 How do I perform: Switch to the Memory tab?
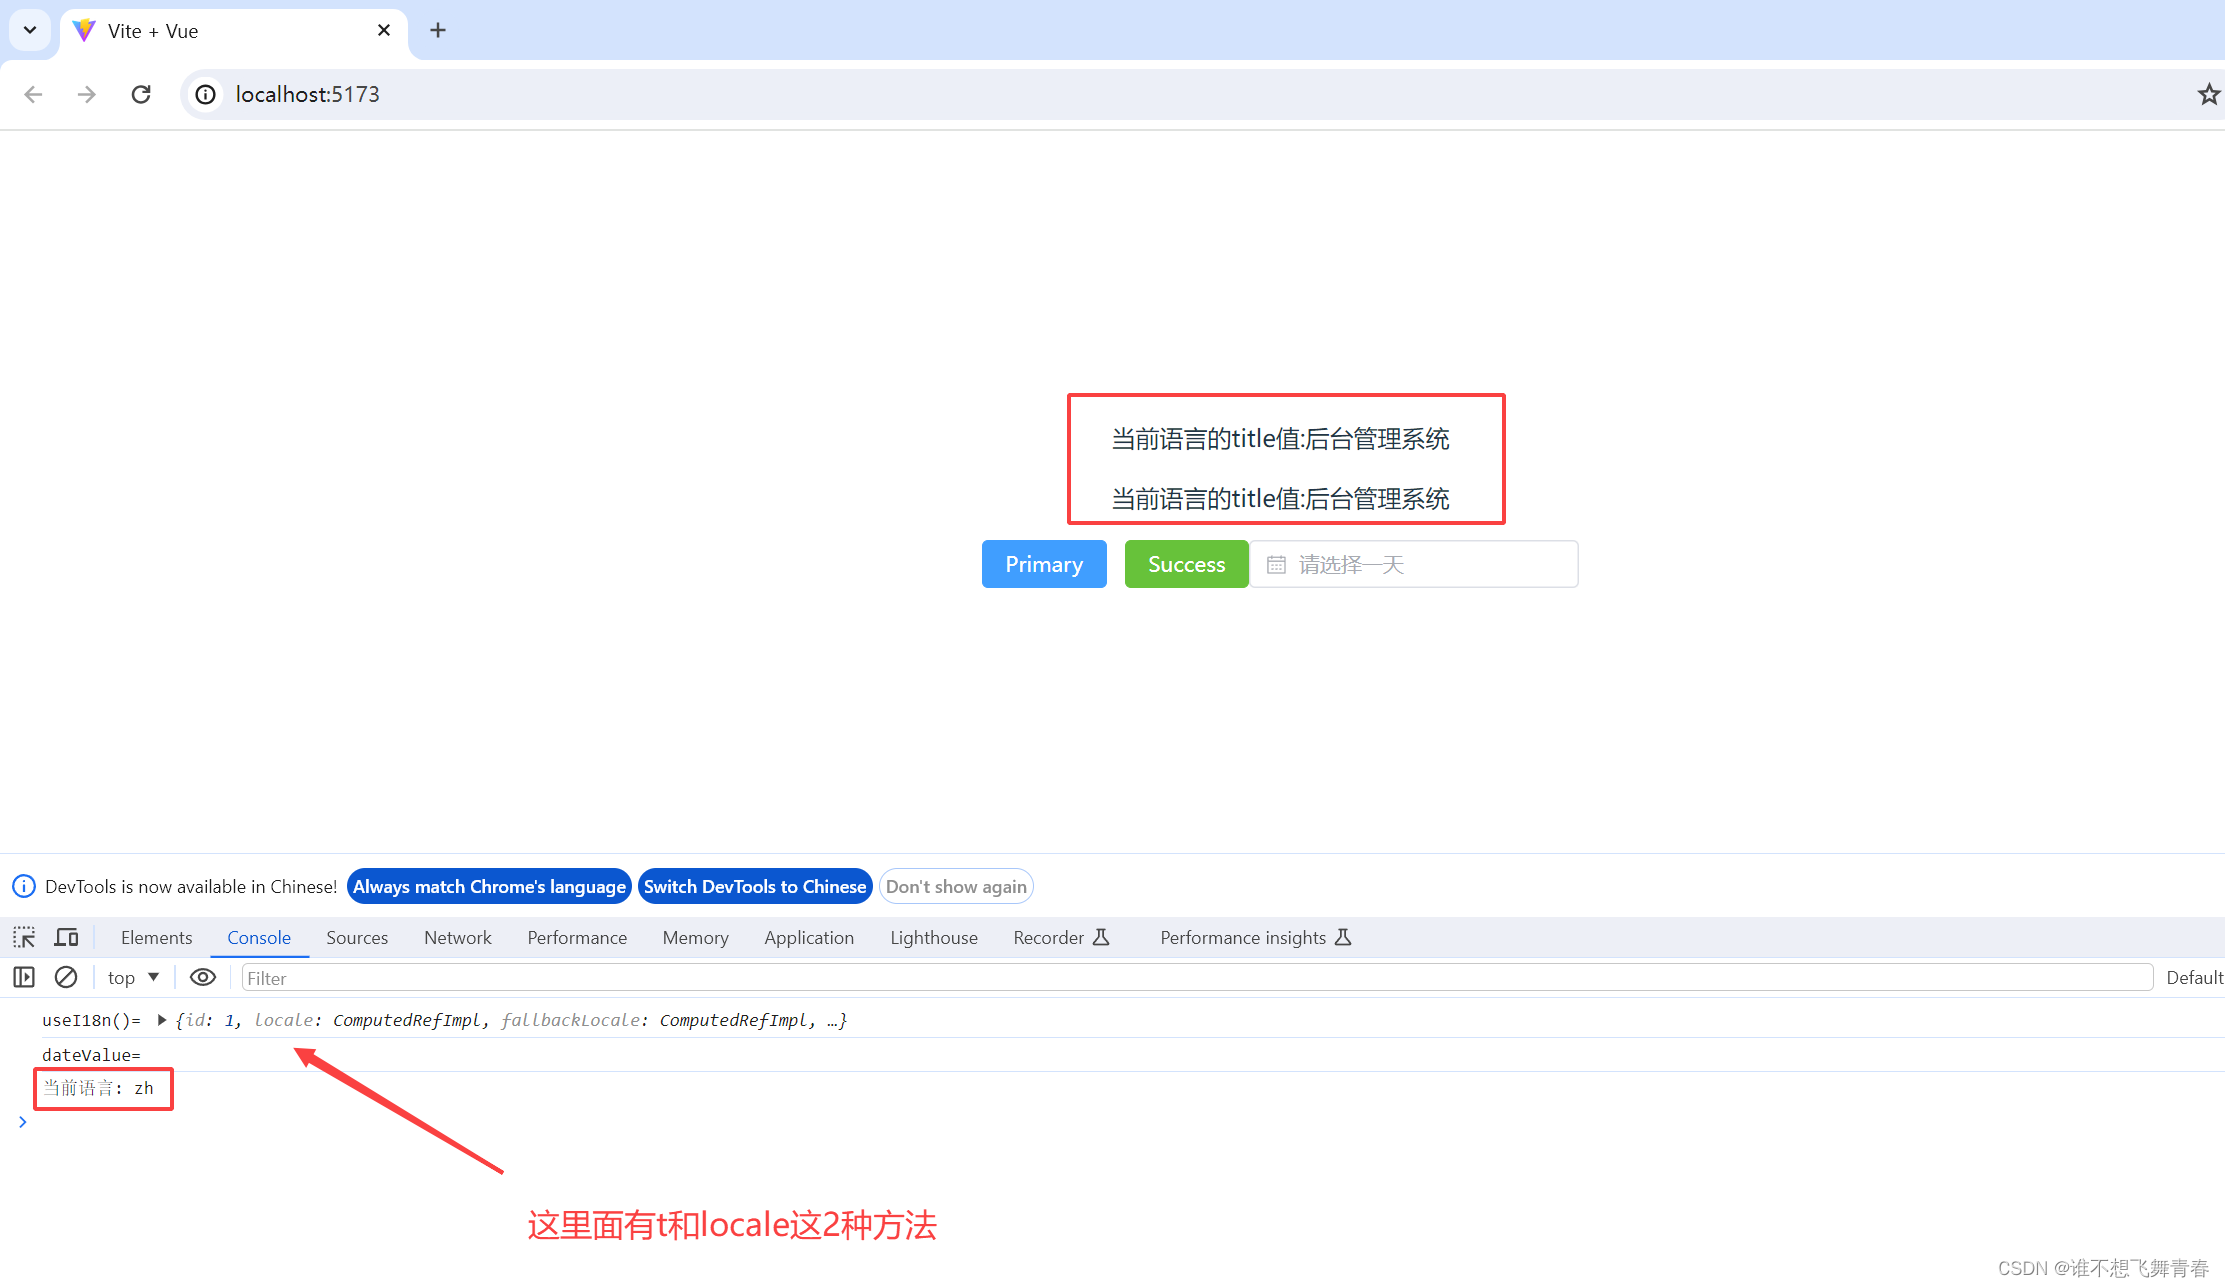tap(695, 937)
